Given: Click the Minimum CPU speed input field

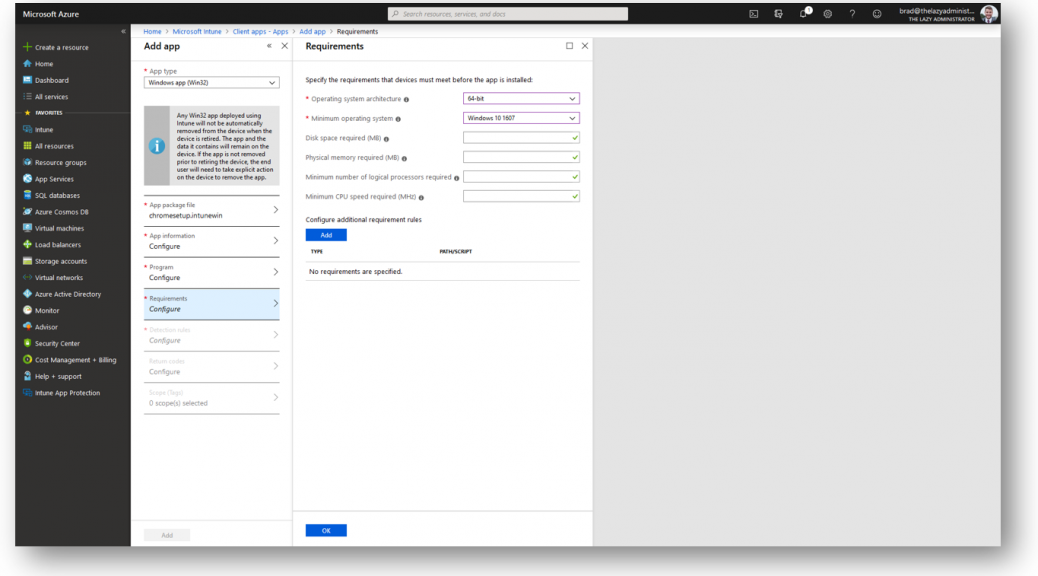Looking at the screenshot, I should point(521,196).
